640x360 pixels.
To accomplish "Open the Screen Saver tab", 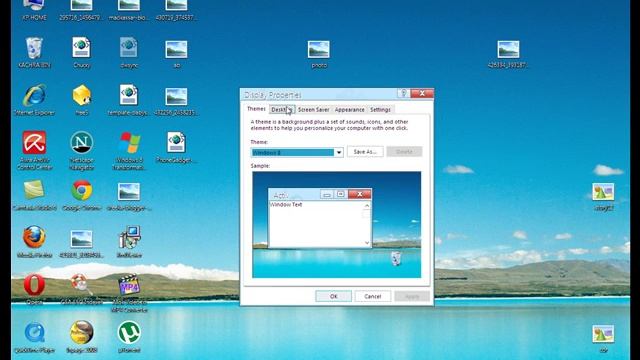I will click(313, 109).
